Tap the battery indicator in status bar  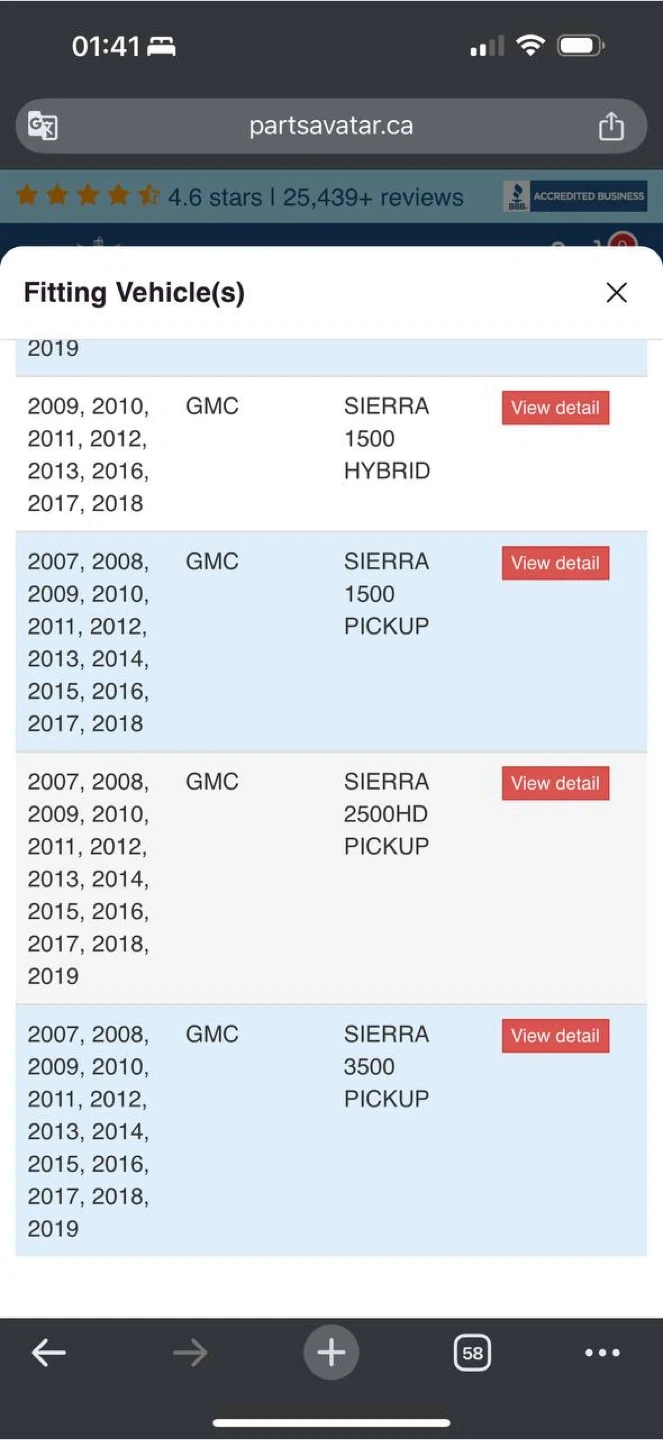580,45
